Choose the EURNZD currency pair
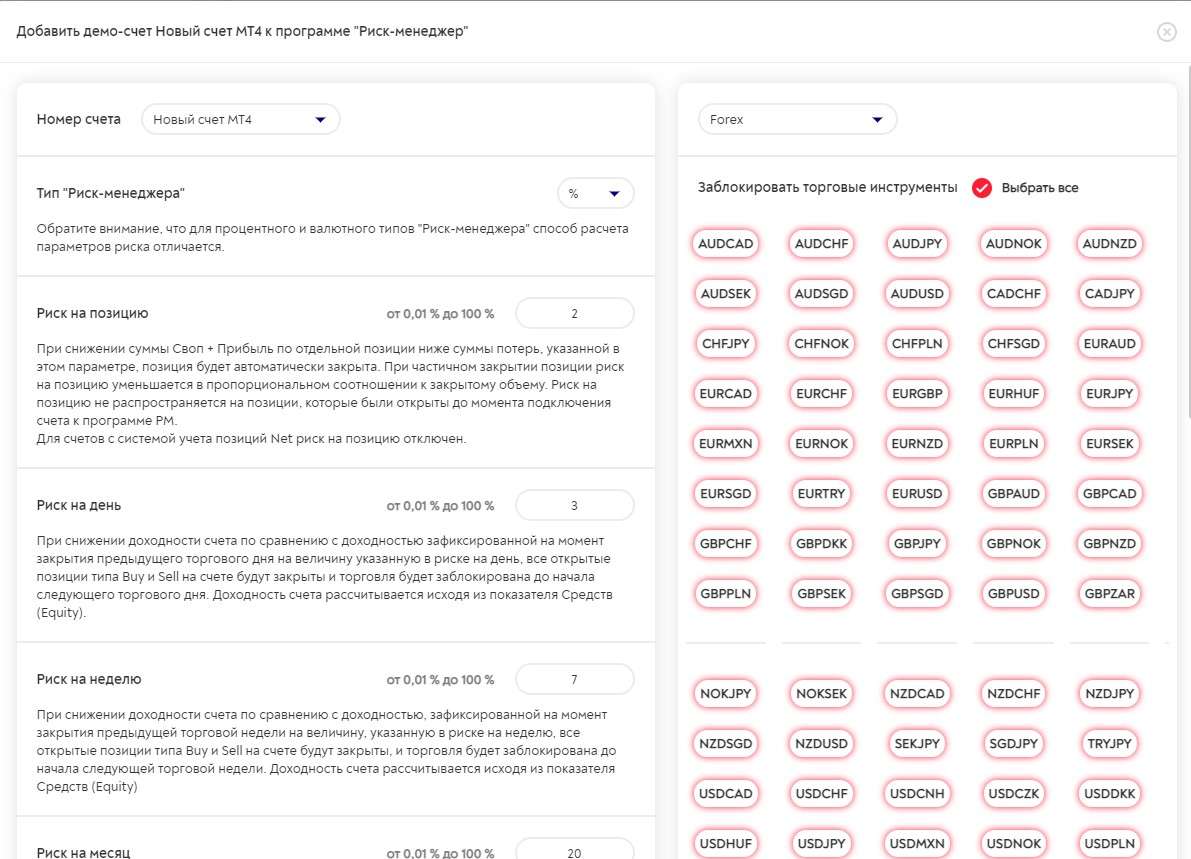Viewport: 1191px width, 859px height. point(917,444)
